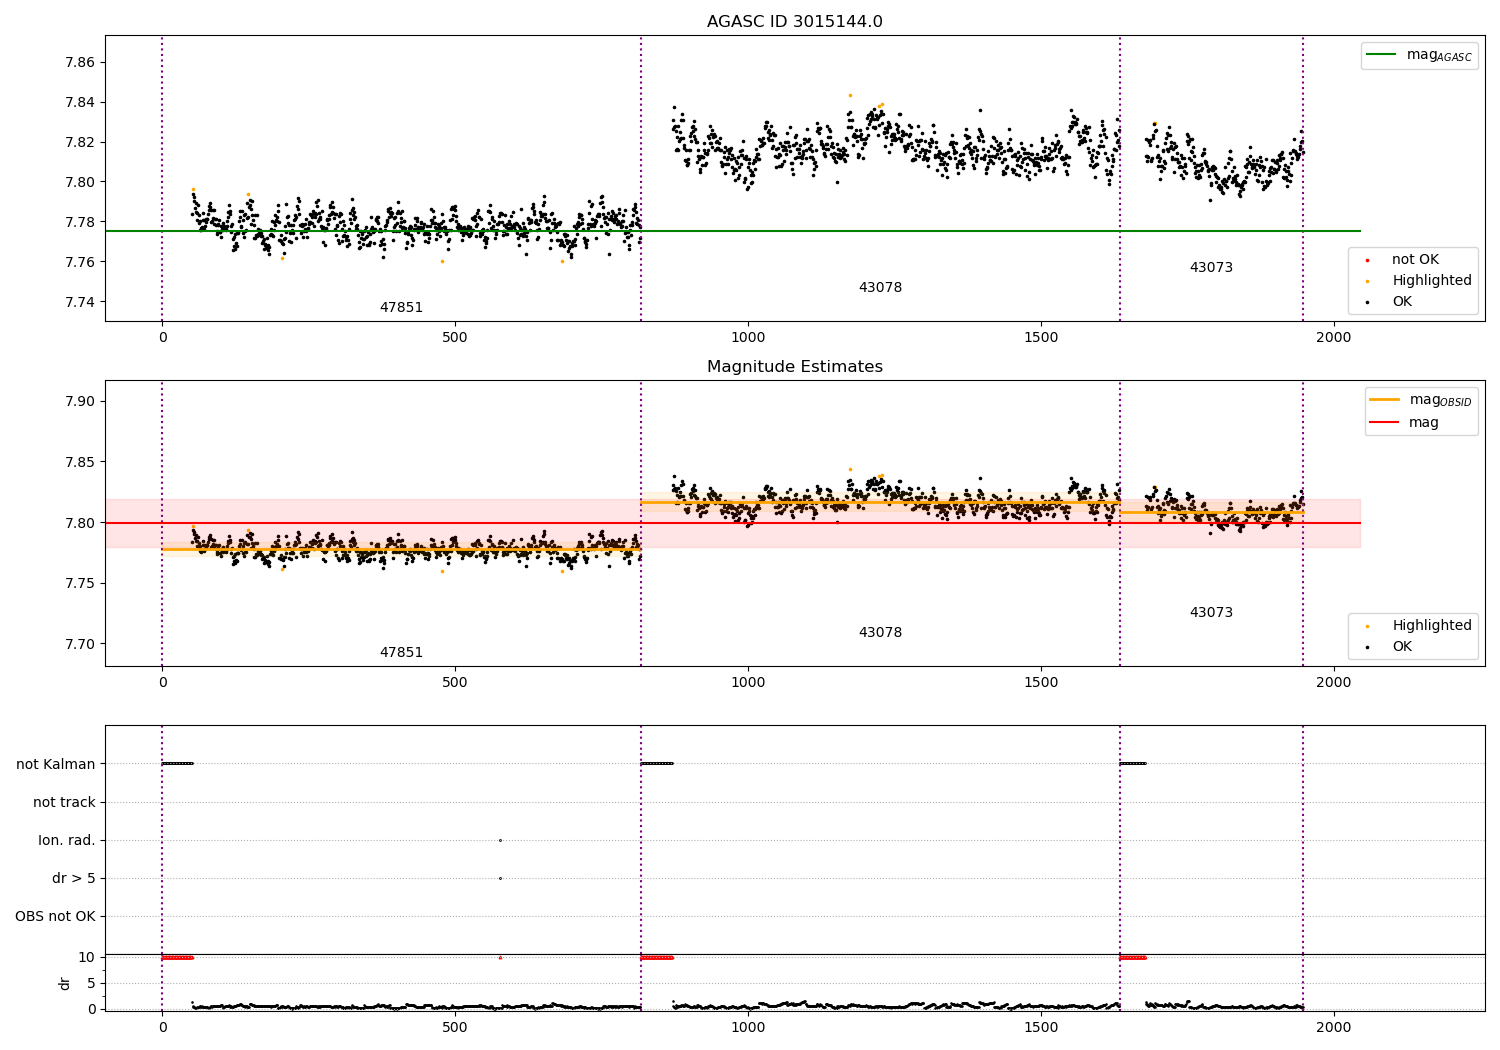Viewport: 1500px width, 1050px height.
Task: Click the 7.70 tick label in middle plot
Action: point(80,645)
